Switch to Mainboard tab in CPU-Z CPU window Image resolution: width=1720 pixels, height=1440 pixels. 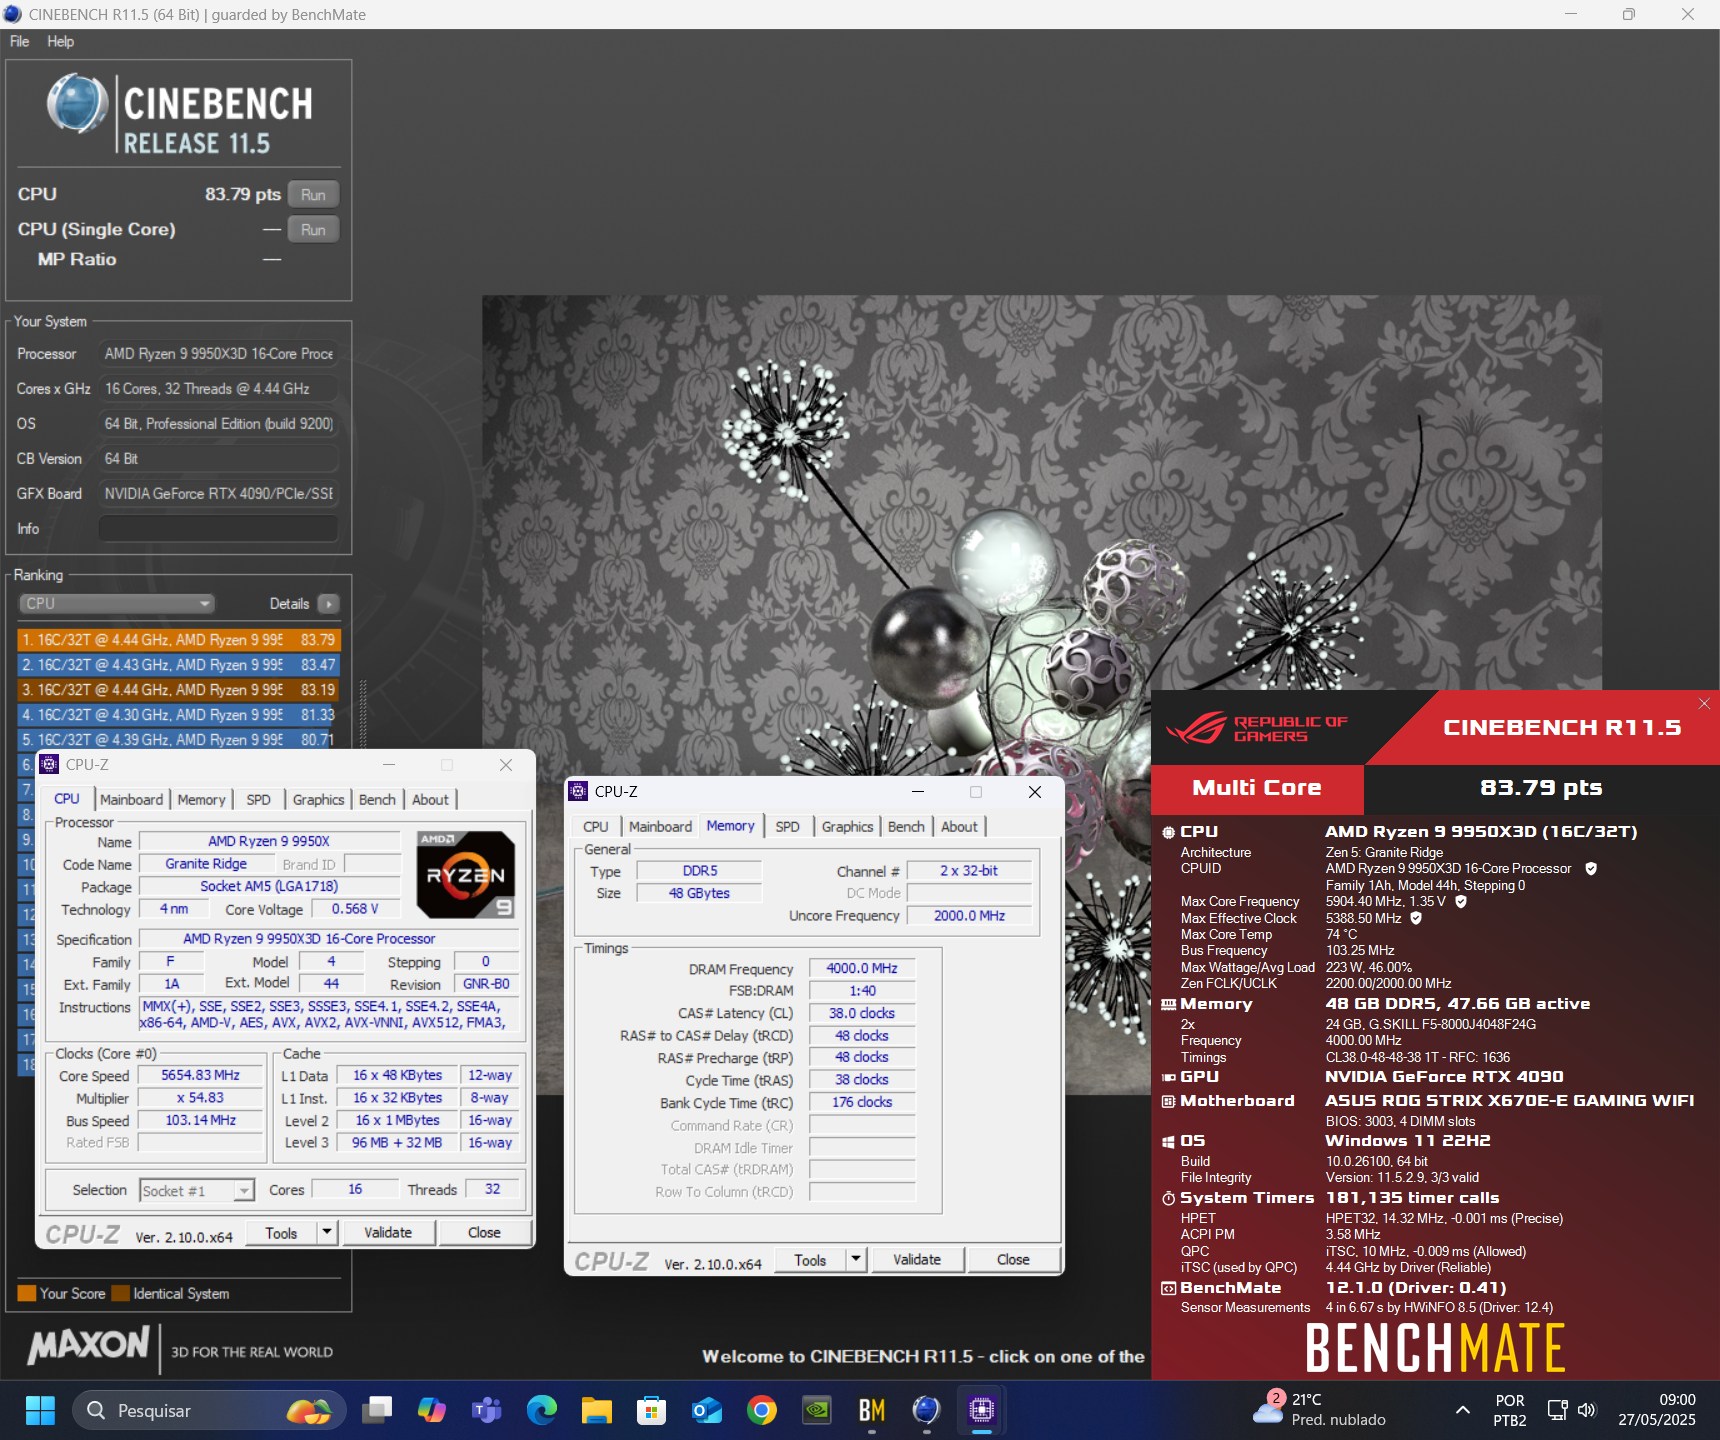[x=131, y=799]
